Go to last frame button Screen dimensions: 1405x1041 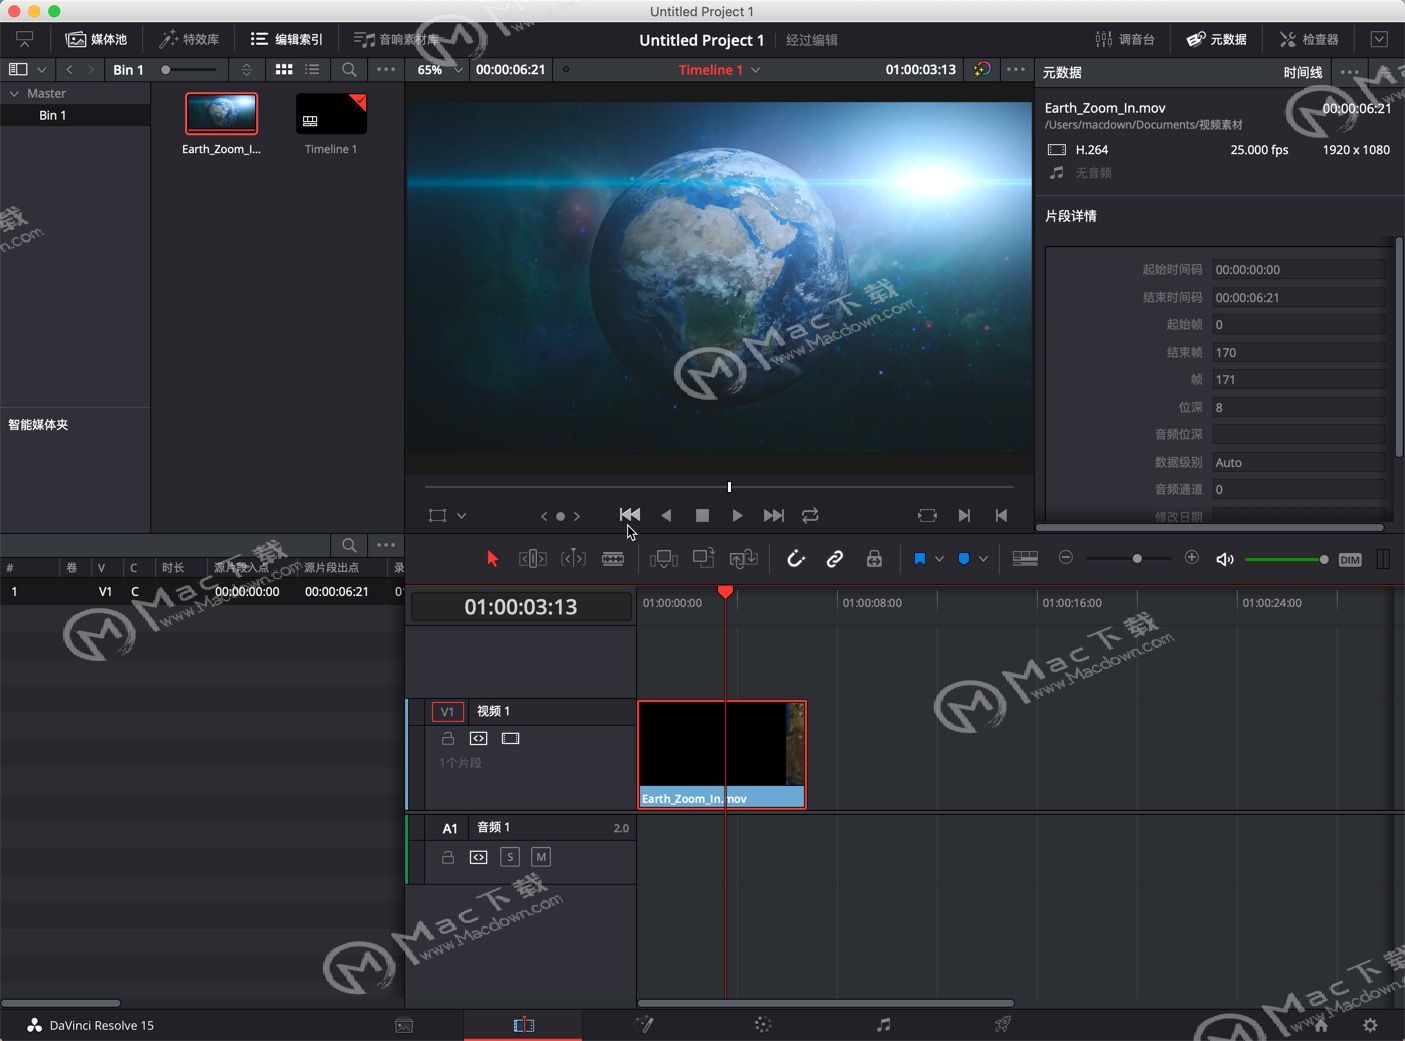click(x=773, y=515)
